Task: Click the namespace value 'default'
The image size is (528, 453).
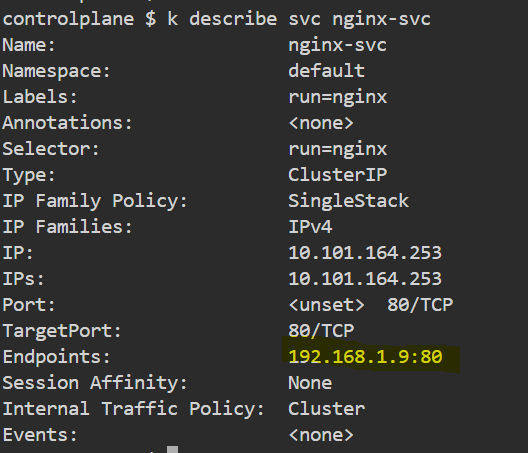Action: (326, 70)
